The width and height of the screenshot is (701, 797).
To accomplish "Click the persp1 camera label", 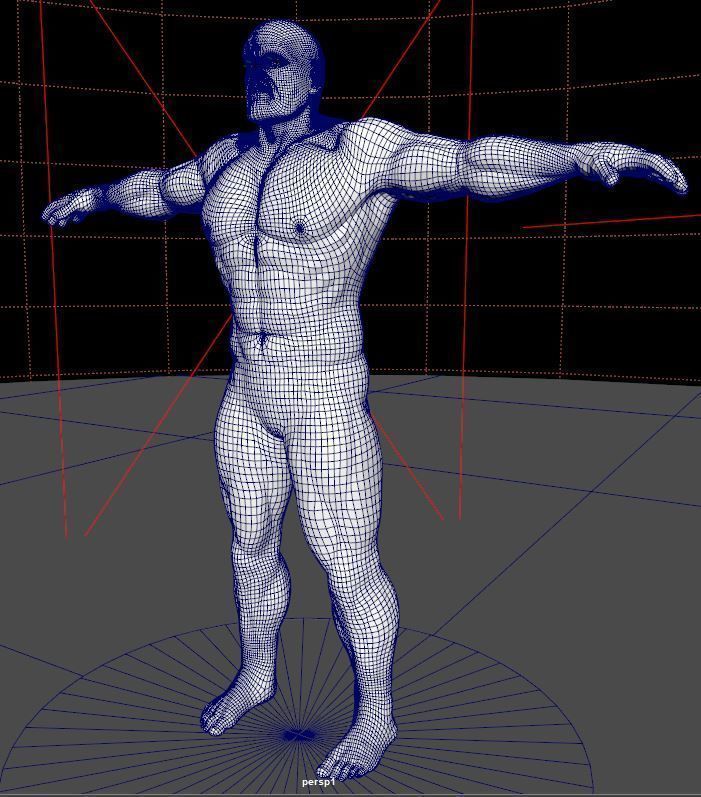I will (x=319, y=782).
